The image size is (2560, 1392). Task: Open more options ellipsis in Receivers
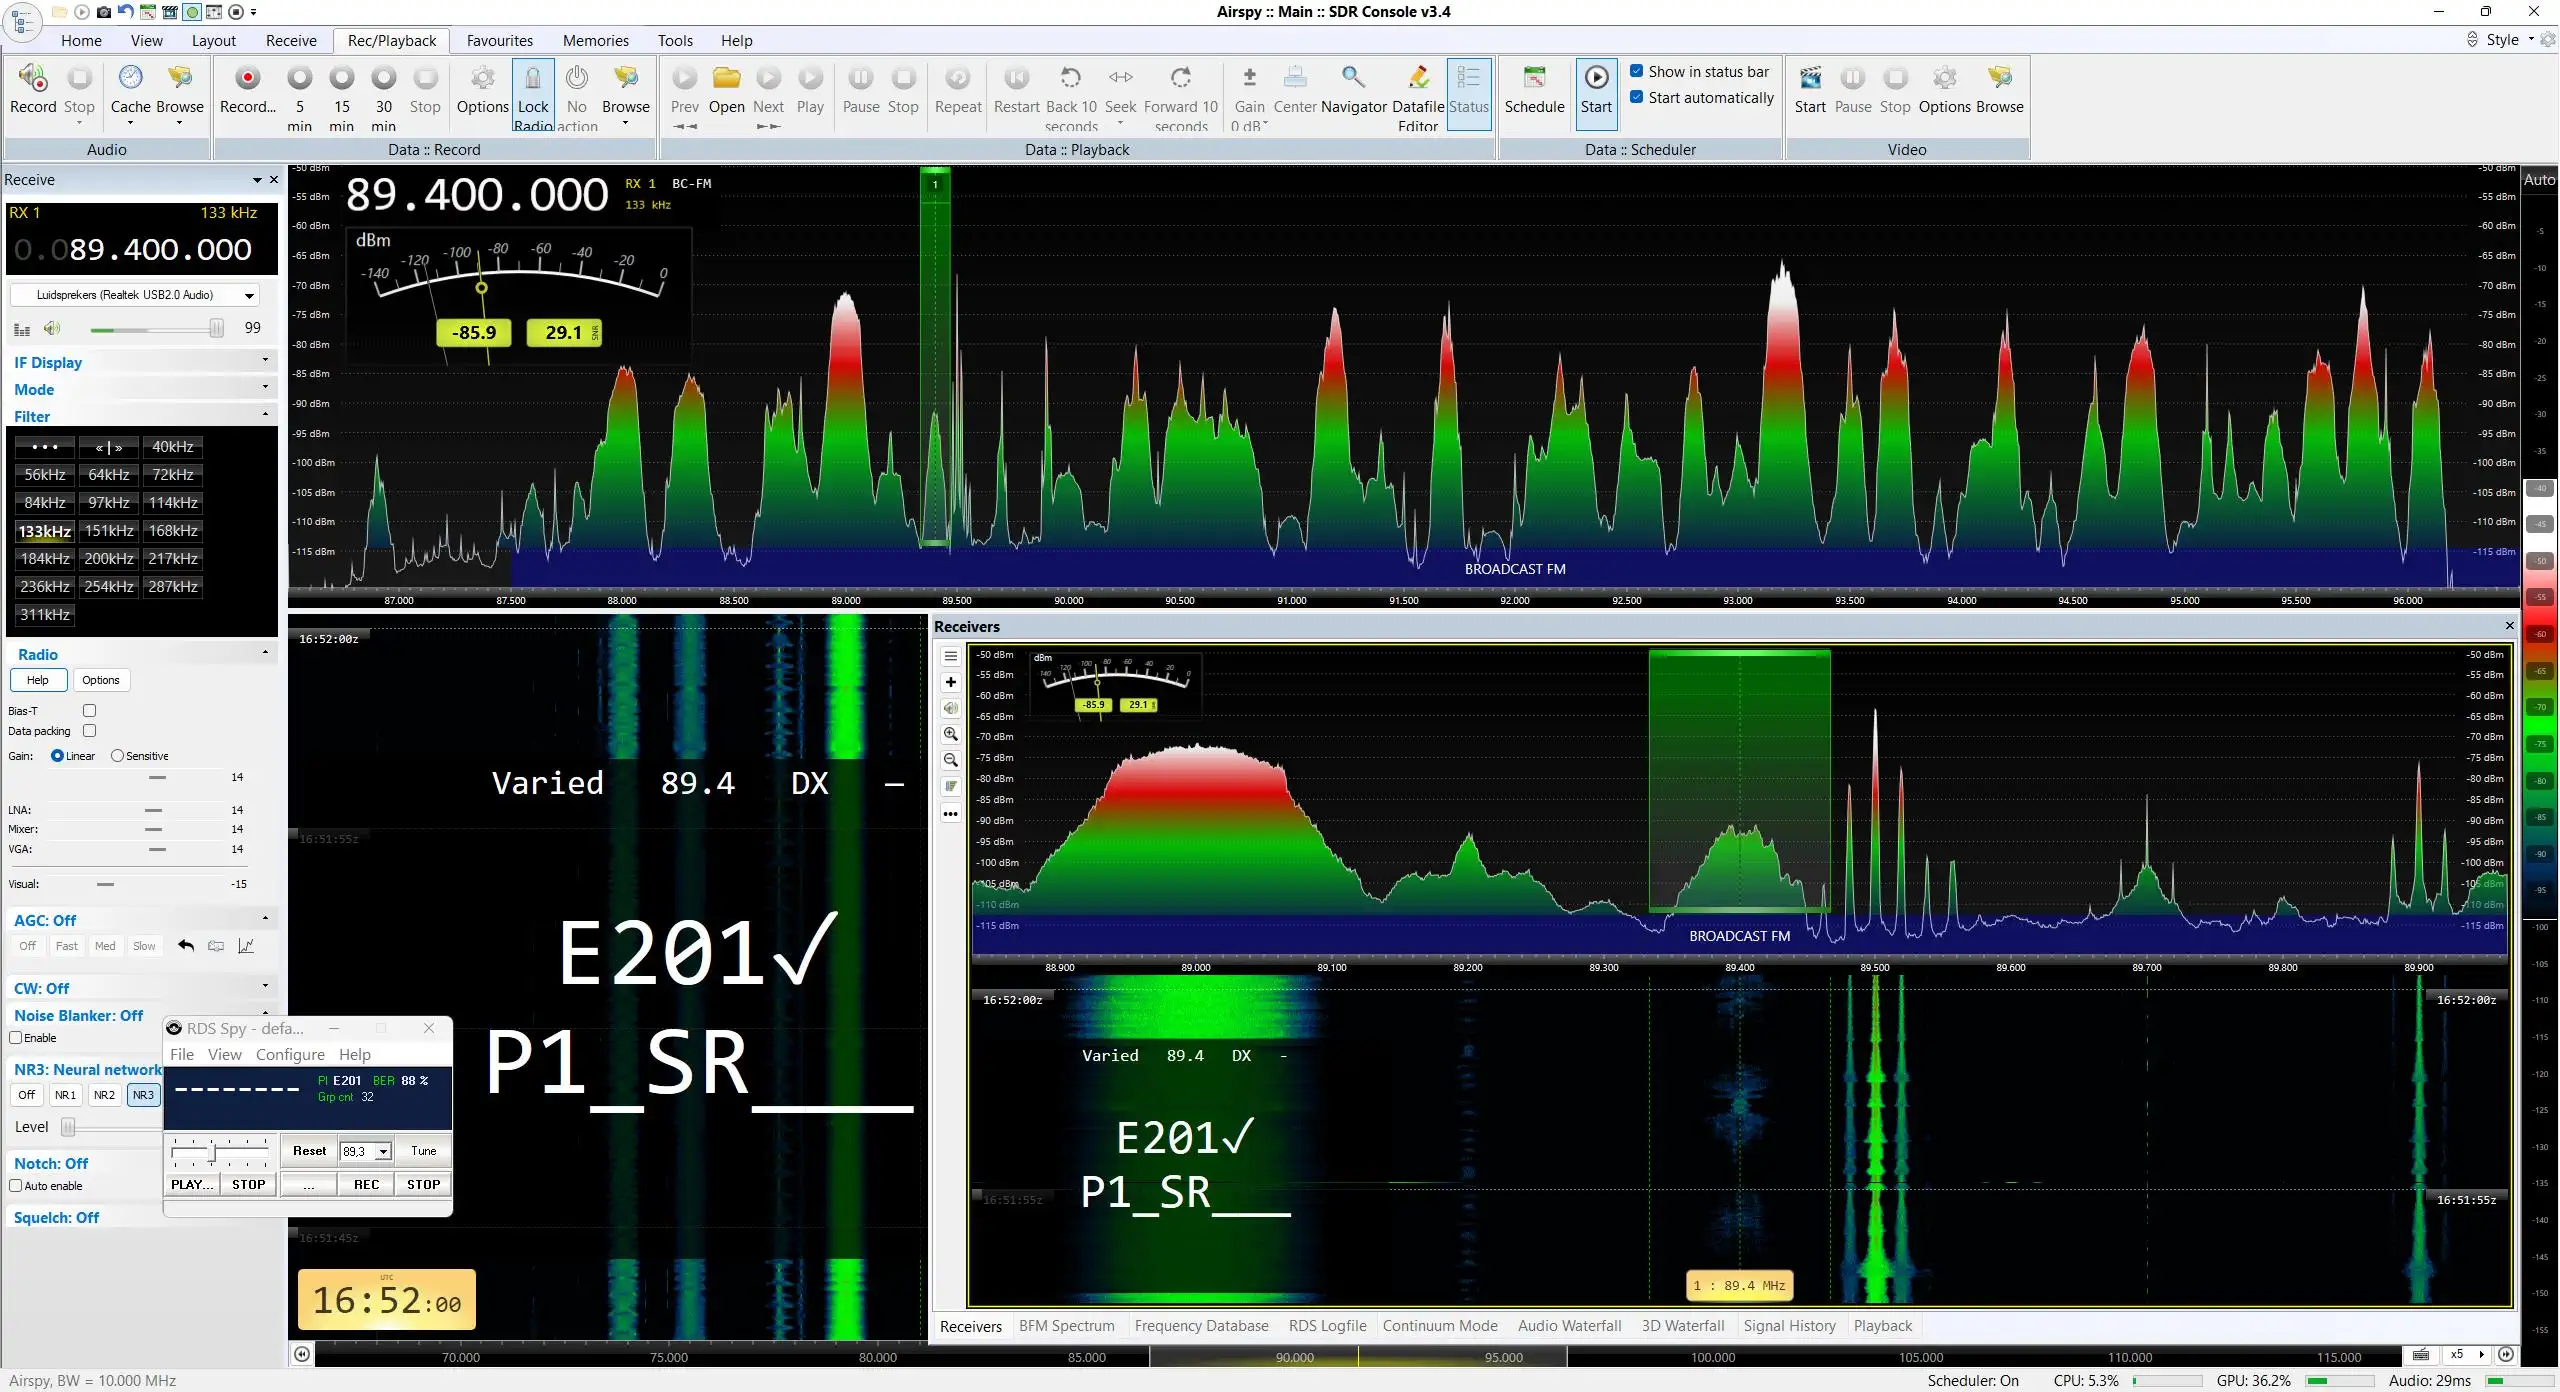pyautogui.click(x=951, y=813)
